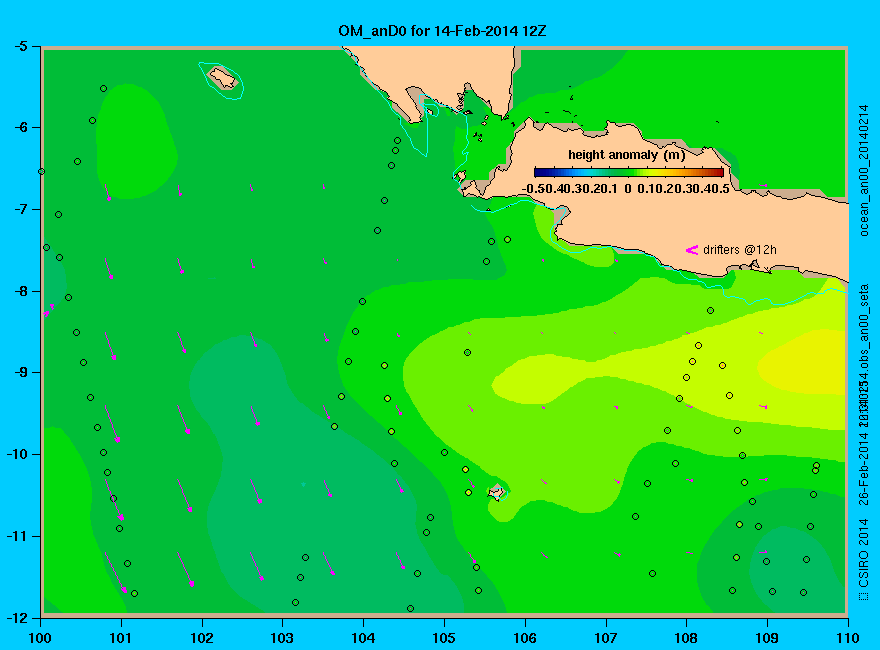Click the y-axis label "-11"
Screen dimensions: 880x650
pyautogui.click(x=16, y=536)
